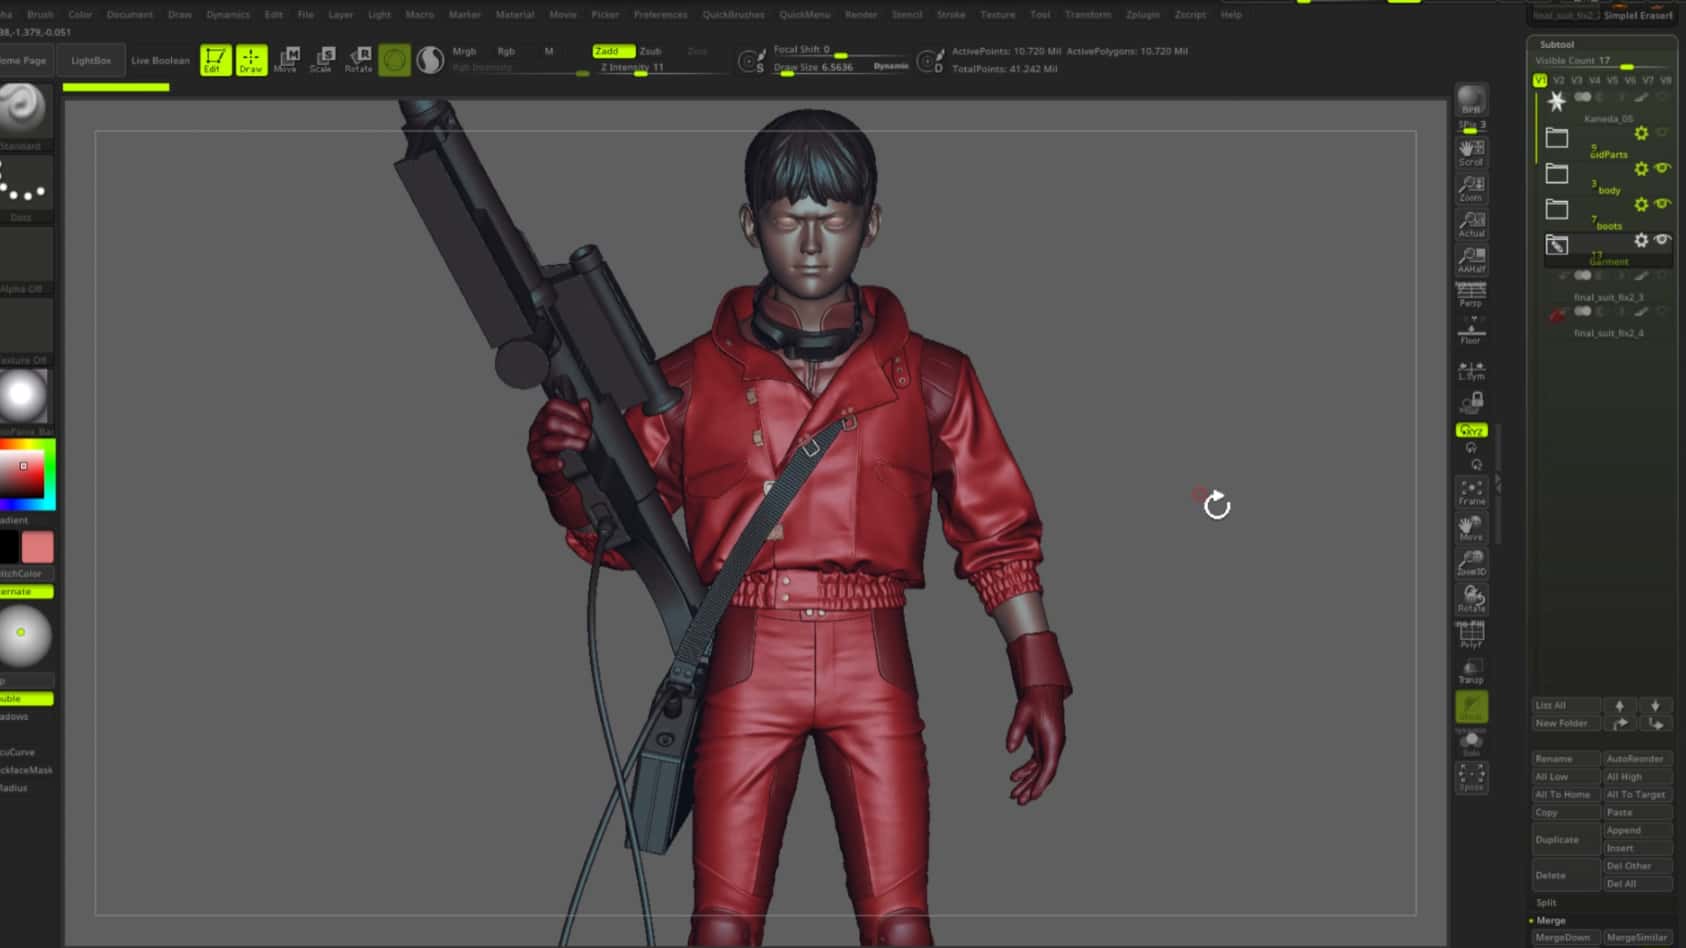1686x948 pixels.
Task: Toggle the Floor grid button
Action: (1471, 331)
